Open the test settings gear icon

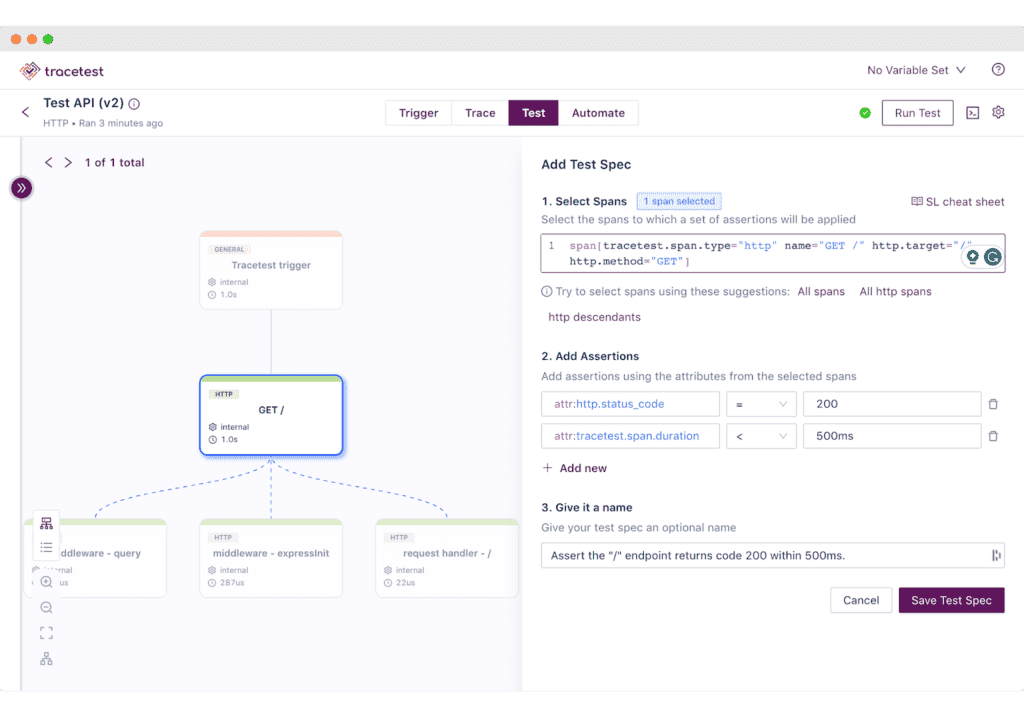click(998, 113)
